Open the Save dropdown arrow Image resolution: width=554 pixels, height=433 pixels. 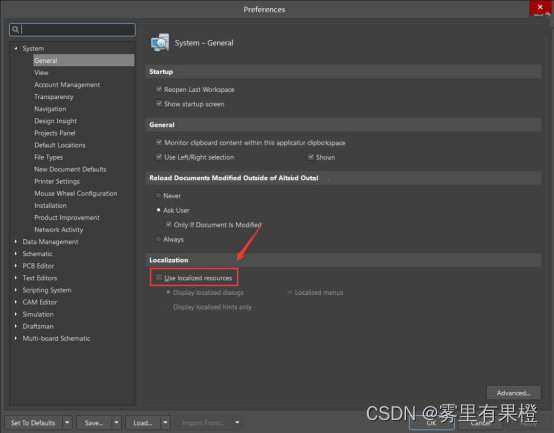(x=117, y=422)
